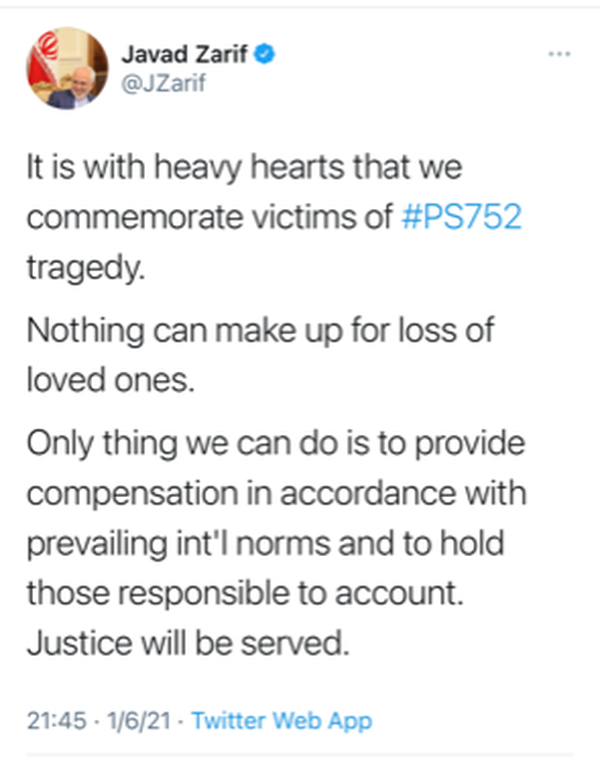600x759 pixels.
Task: Click the Iranian flag in the avatar
Action: click(44, 58)
